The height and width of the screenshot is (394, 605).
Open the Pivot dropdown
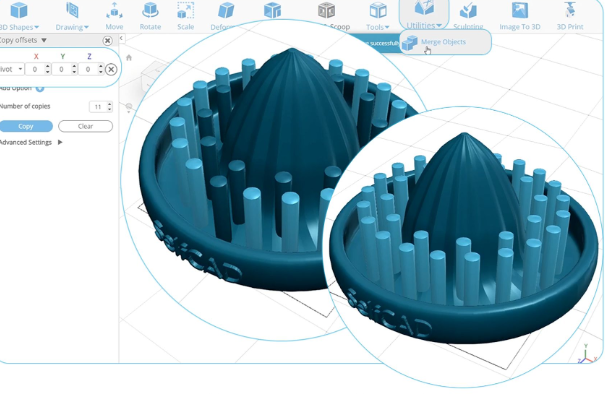point(12,69)
